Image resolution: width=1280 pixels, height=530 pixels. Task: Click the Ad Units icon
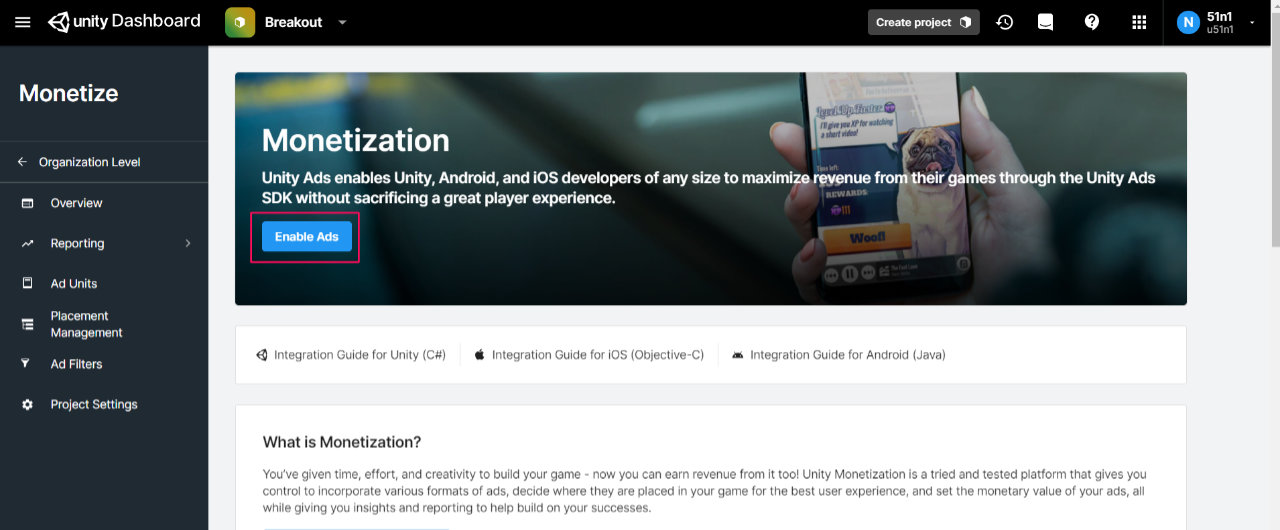pyautogui.click(x=28, y=284)
